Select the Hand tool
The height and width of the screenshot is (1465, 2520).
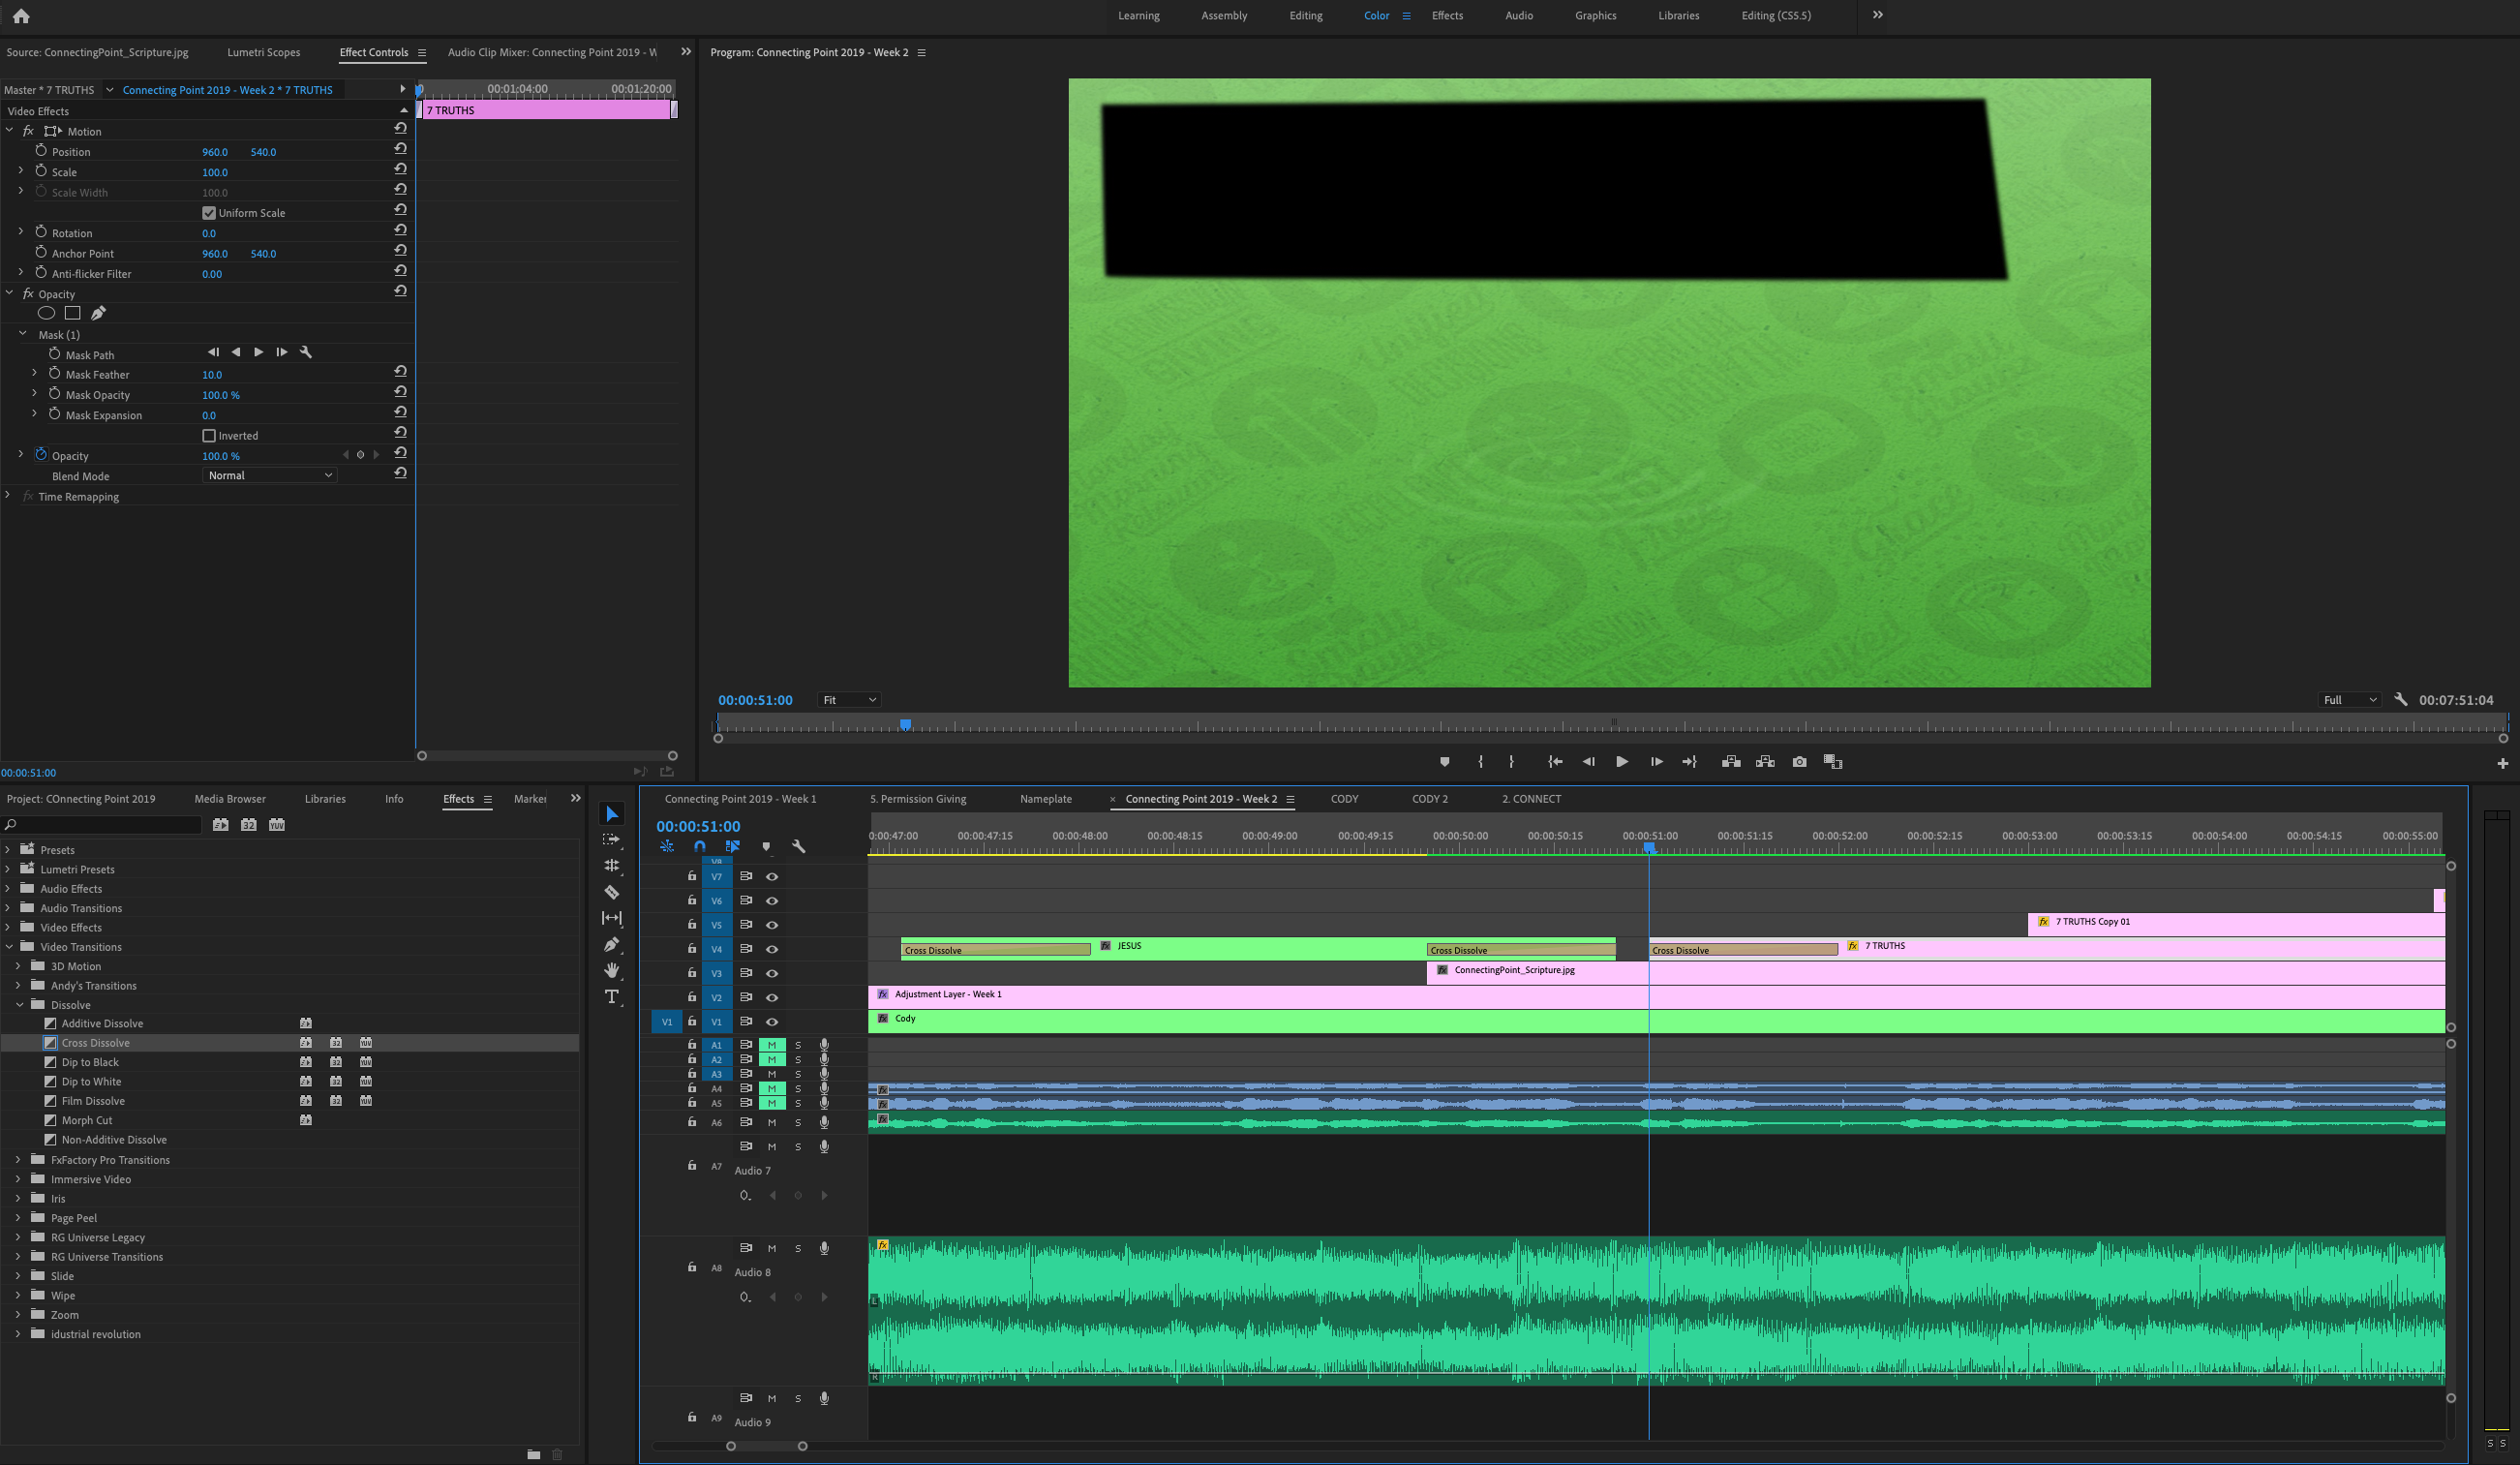612,970
